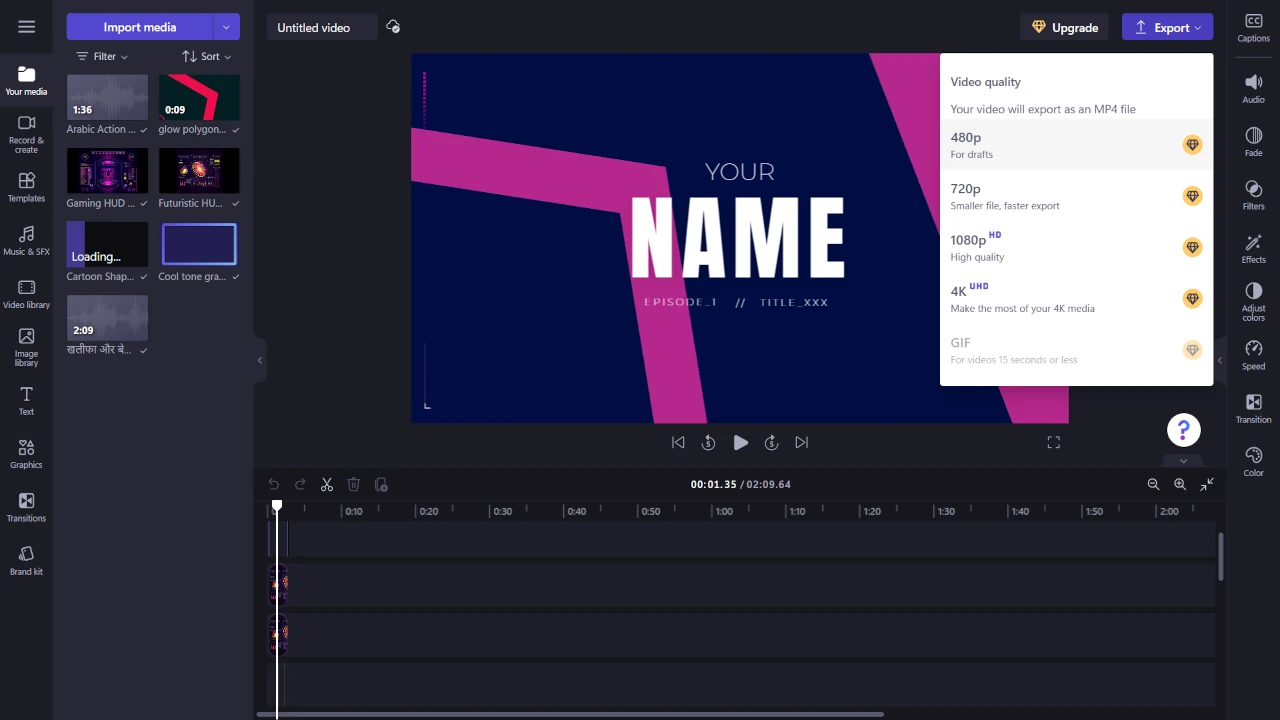1280x720 pixels.
Task: Collapse the right properties panel
Action: point(1220,360)
